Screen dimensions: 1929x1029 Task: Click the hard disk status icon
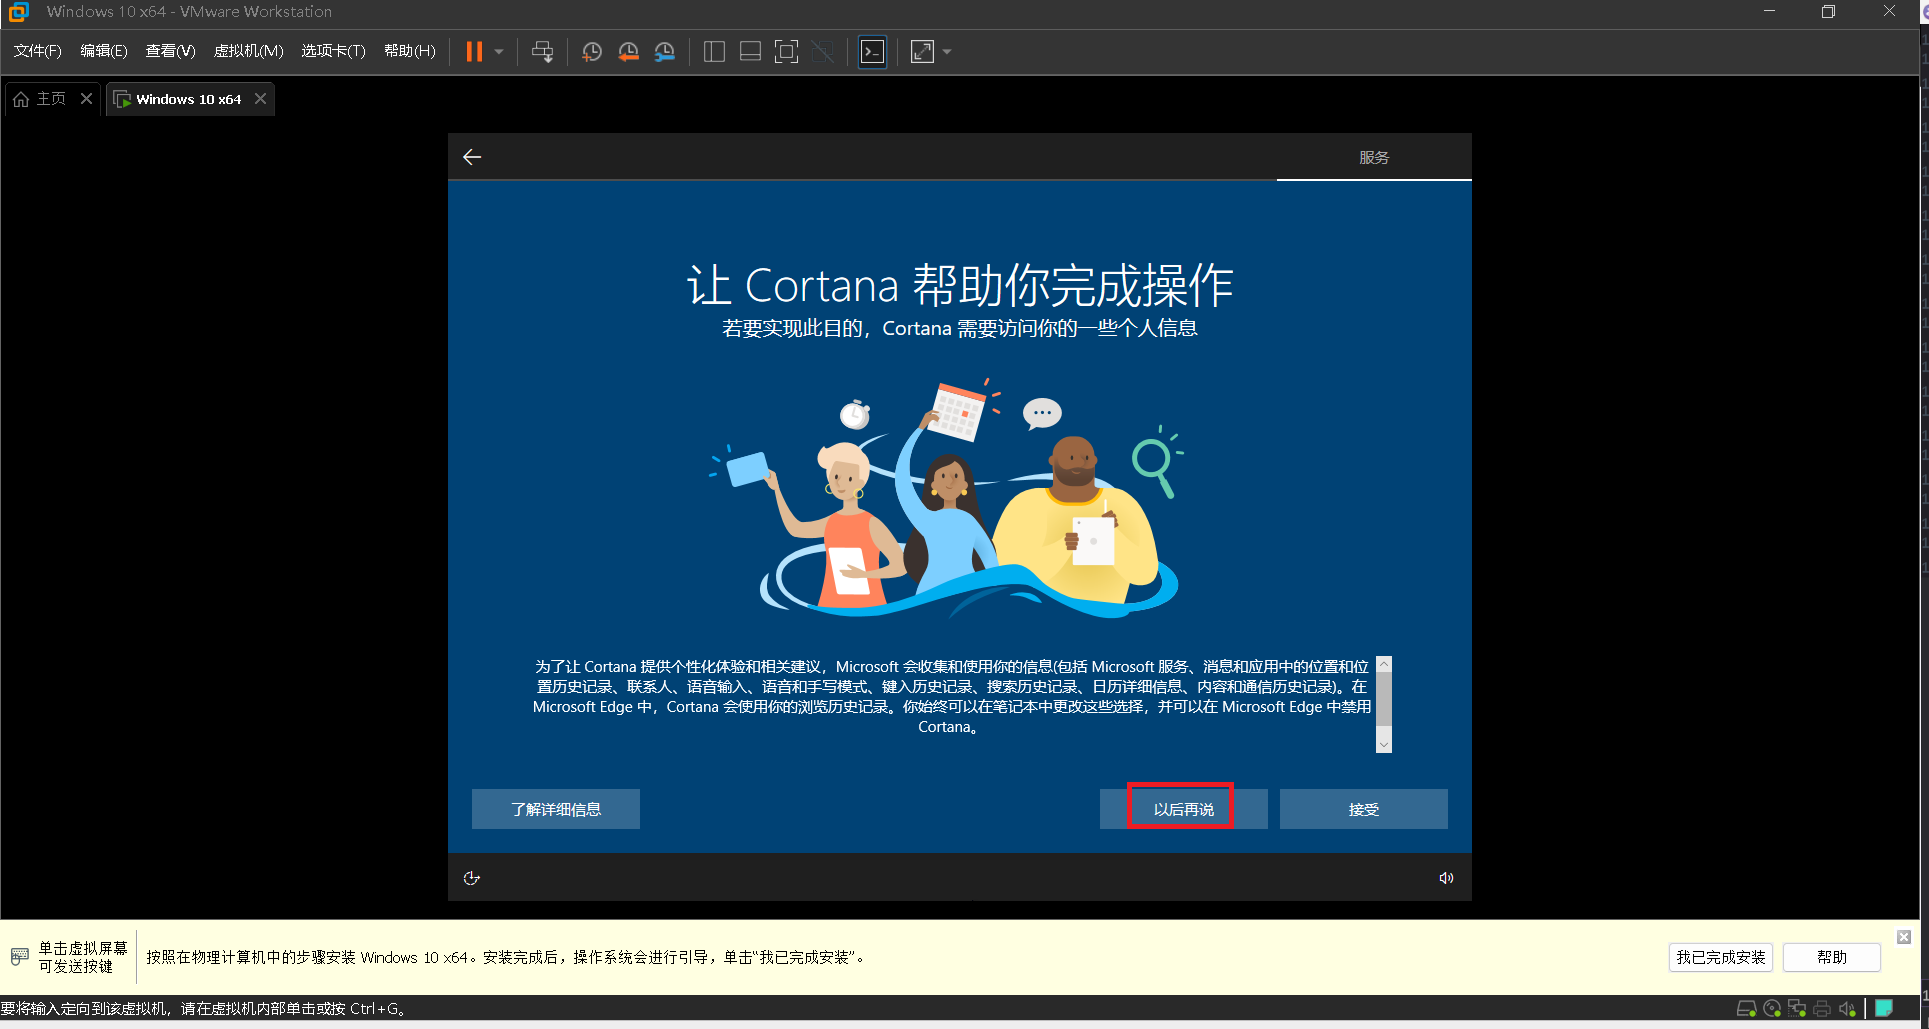coord(1747,1008)
